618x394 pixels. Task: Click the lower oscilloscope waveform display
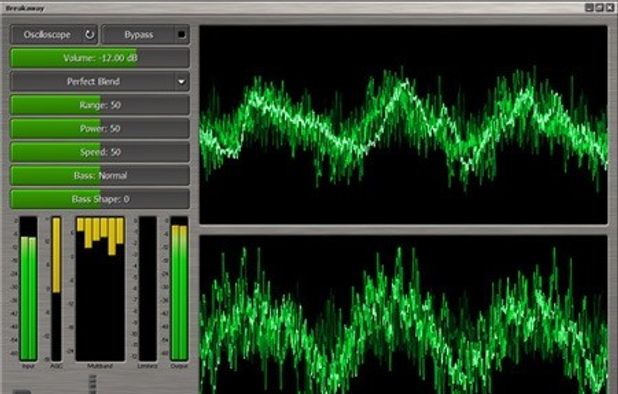tap(404, 315)
